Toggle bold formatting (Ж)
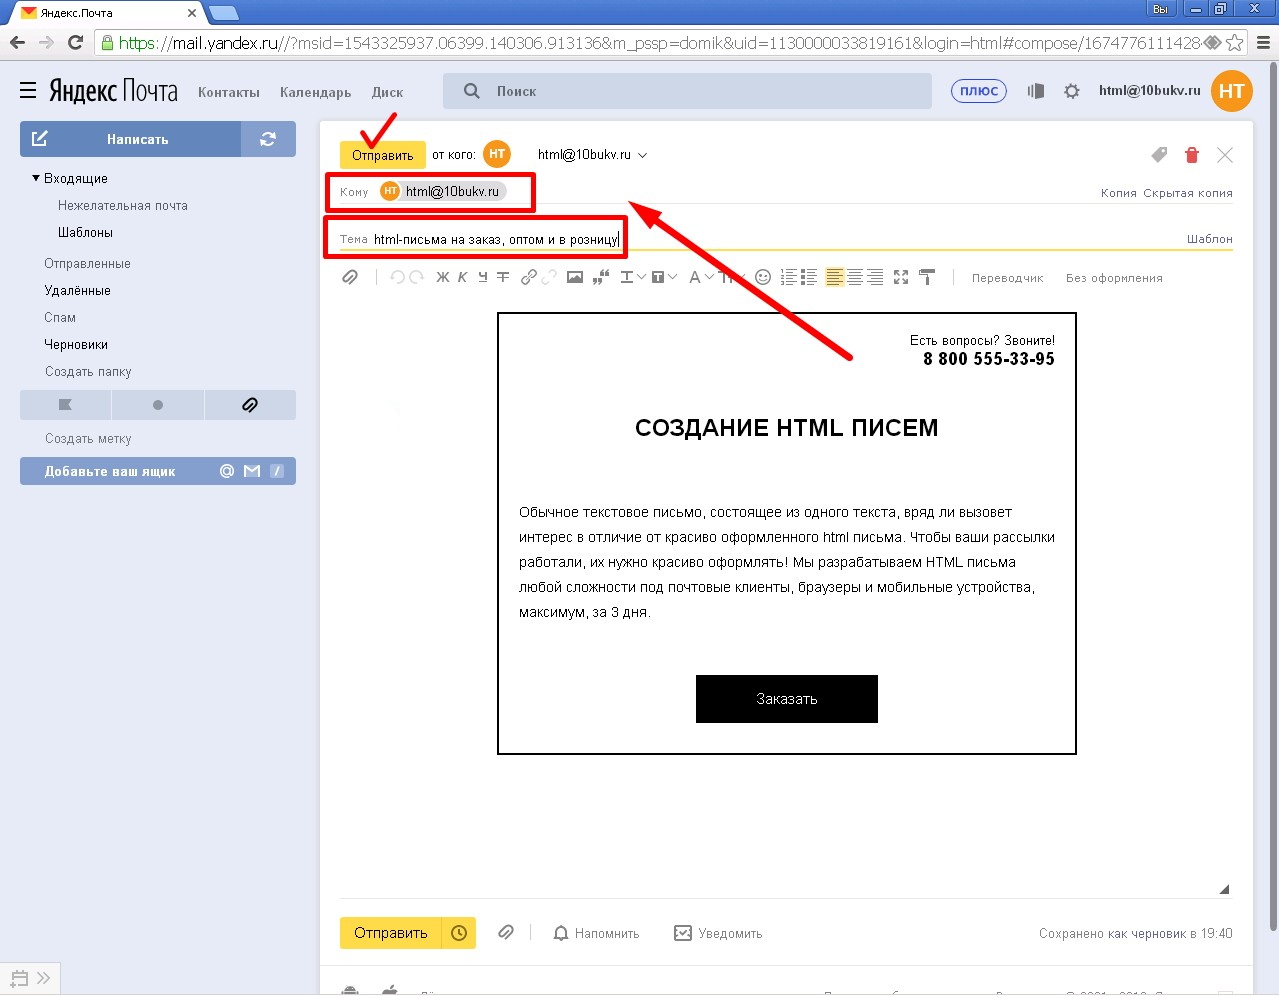Screen dimensions: 1279x996 tap(443, 277)
